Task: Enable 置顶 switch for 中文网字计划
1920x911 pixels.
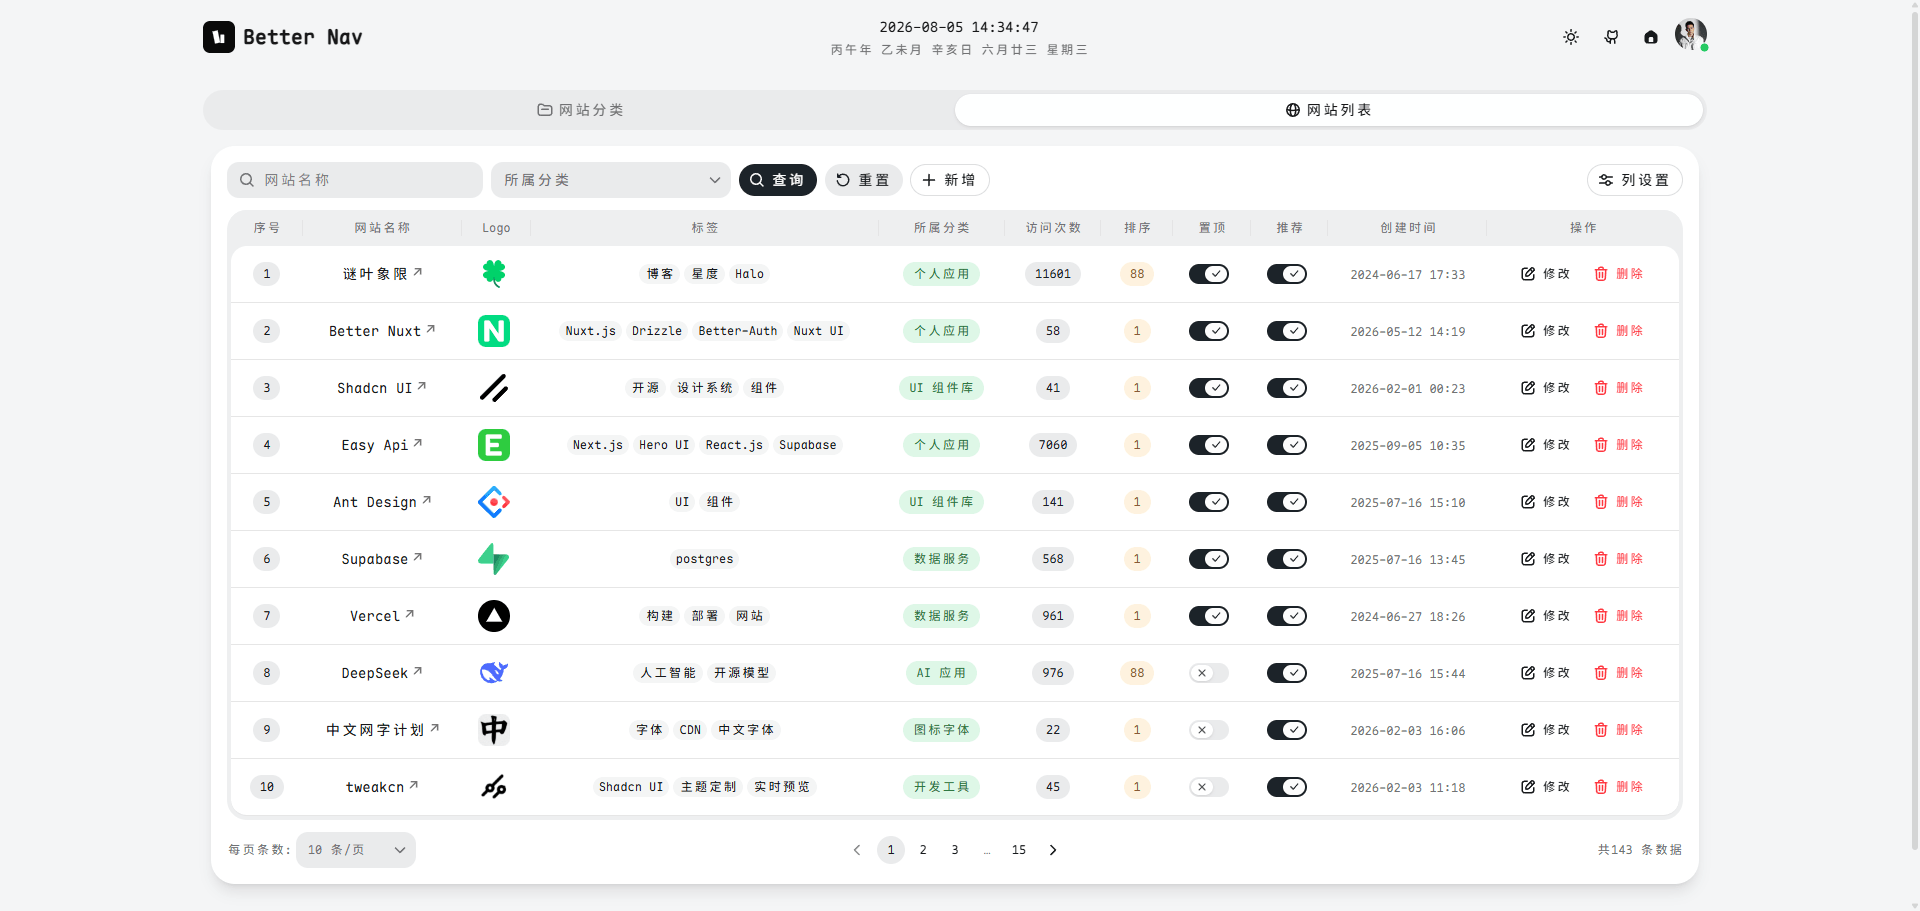Action: point(1209,730)
